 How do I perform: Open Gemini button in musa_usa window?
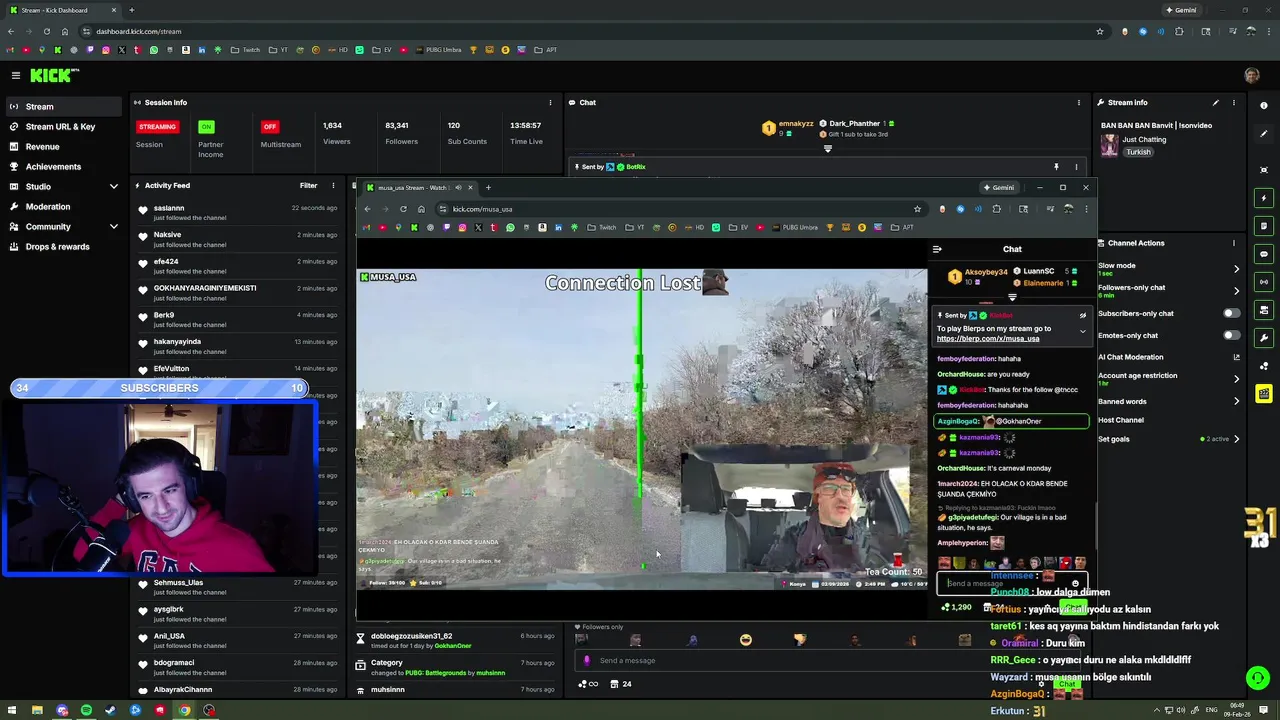998,187
